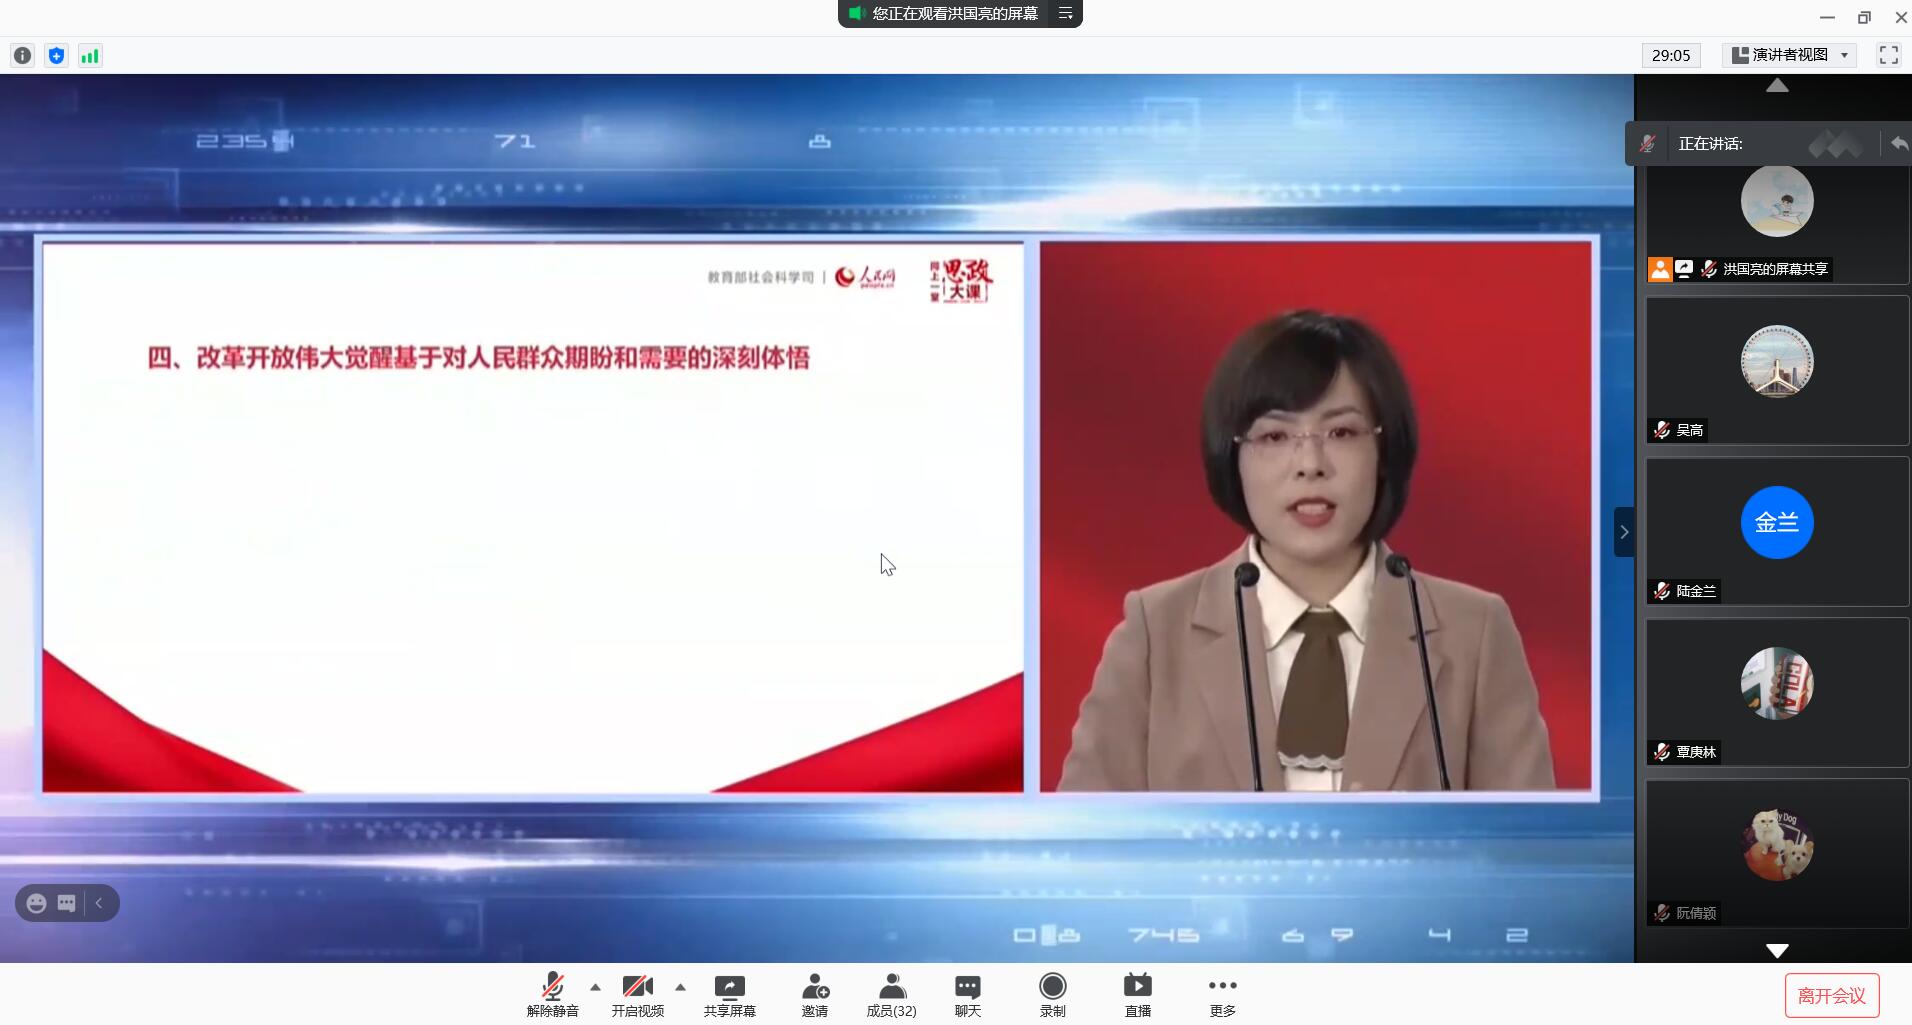Unmute microphone with 解除静音
This screenshot has height=1025, width=1912.
[553, 995]
